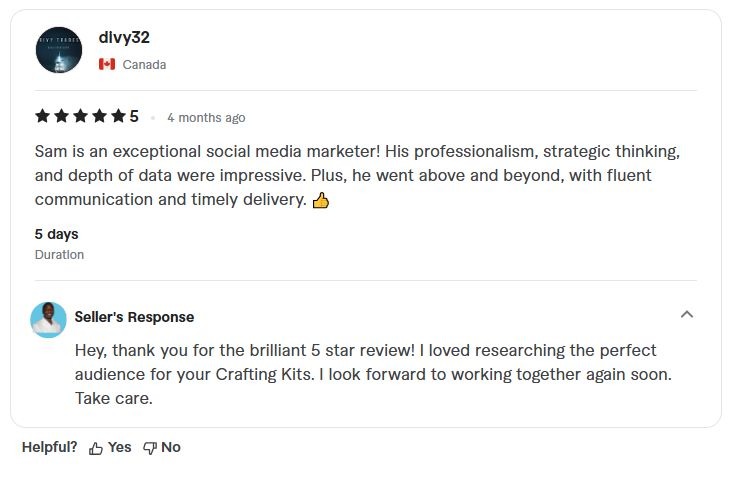Collapse the Seller's Response section chevron
Viewport: 730px width, 484px height.
point(686,315)
